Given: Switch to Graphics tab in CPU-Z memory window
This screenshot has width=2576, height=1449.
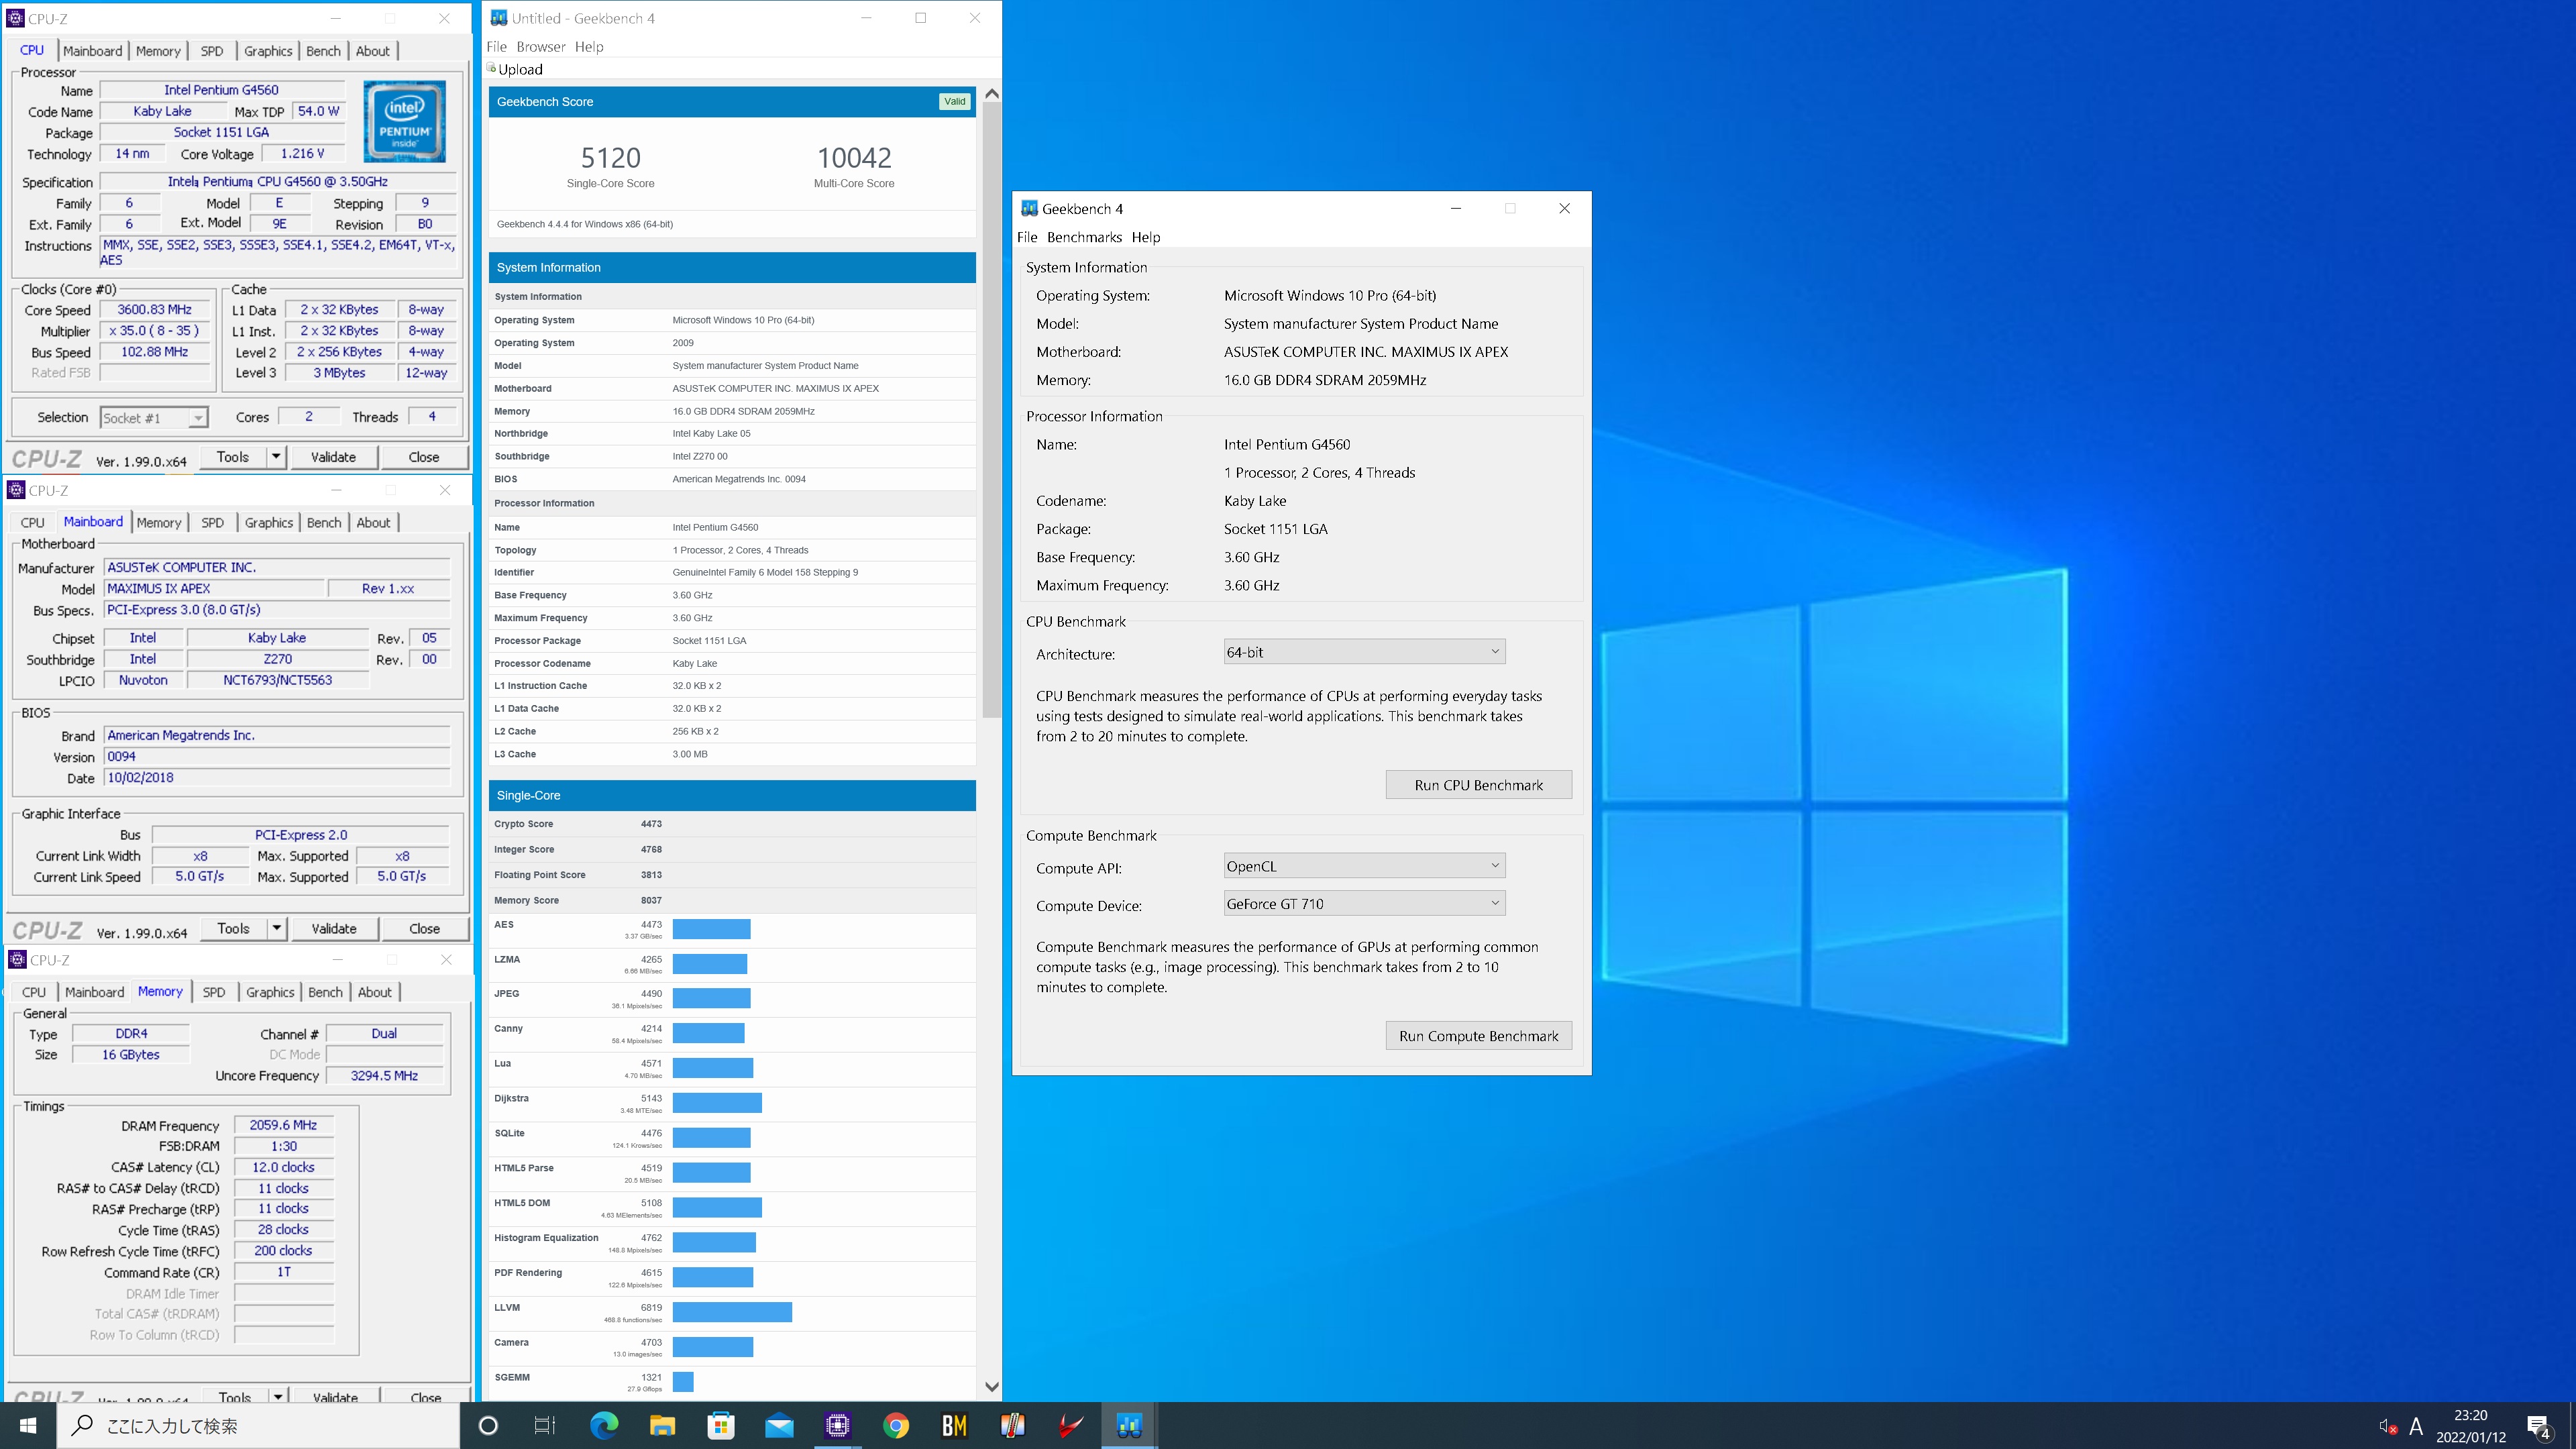Looking at the screenshot, I should pyautogui.click(x=270, y=992).
